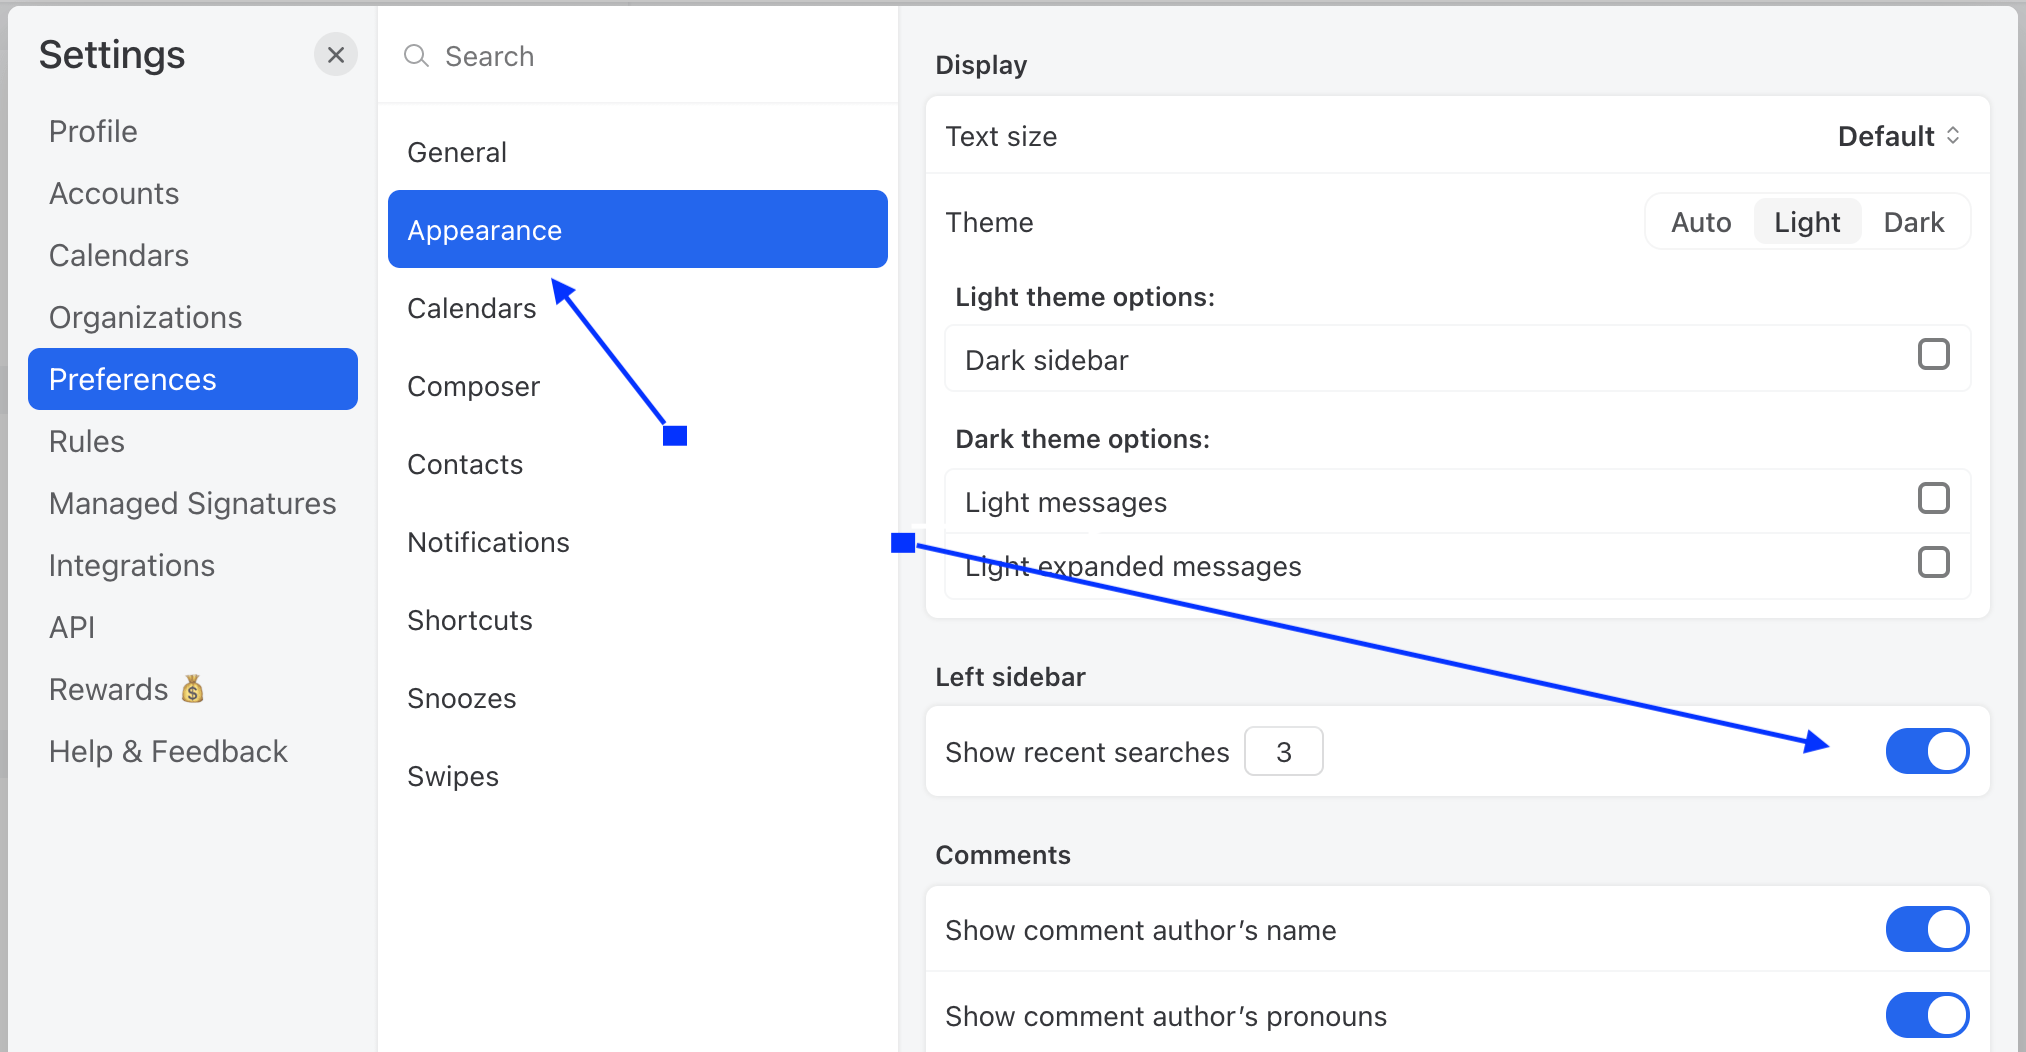The image size is (2026, 1052).
Task: Open the Text size Default dropdown
Action: tap(1898, 136)
